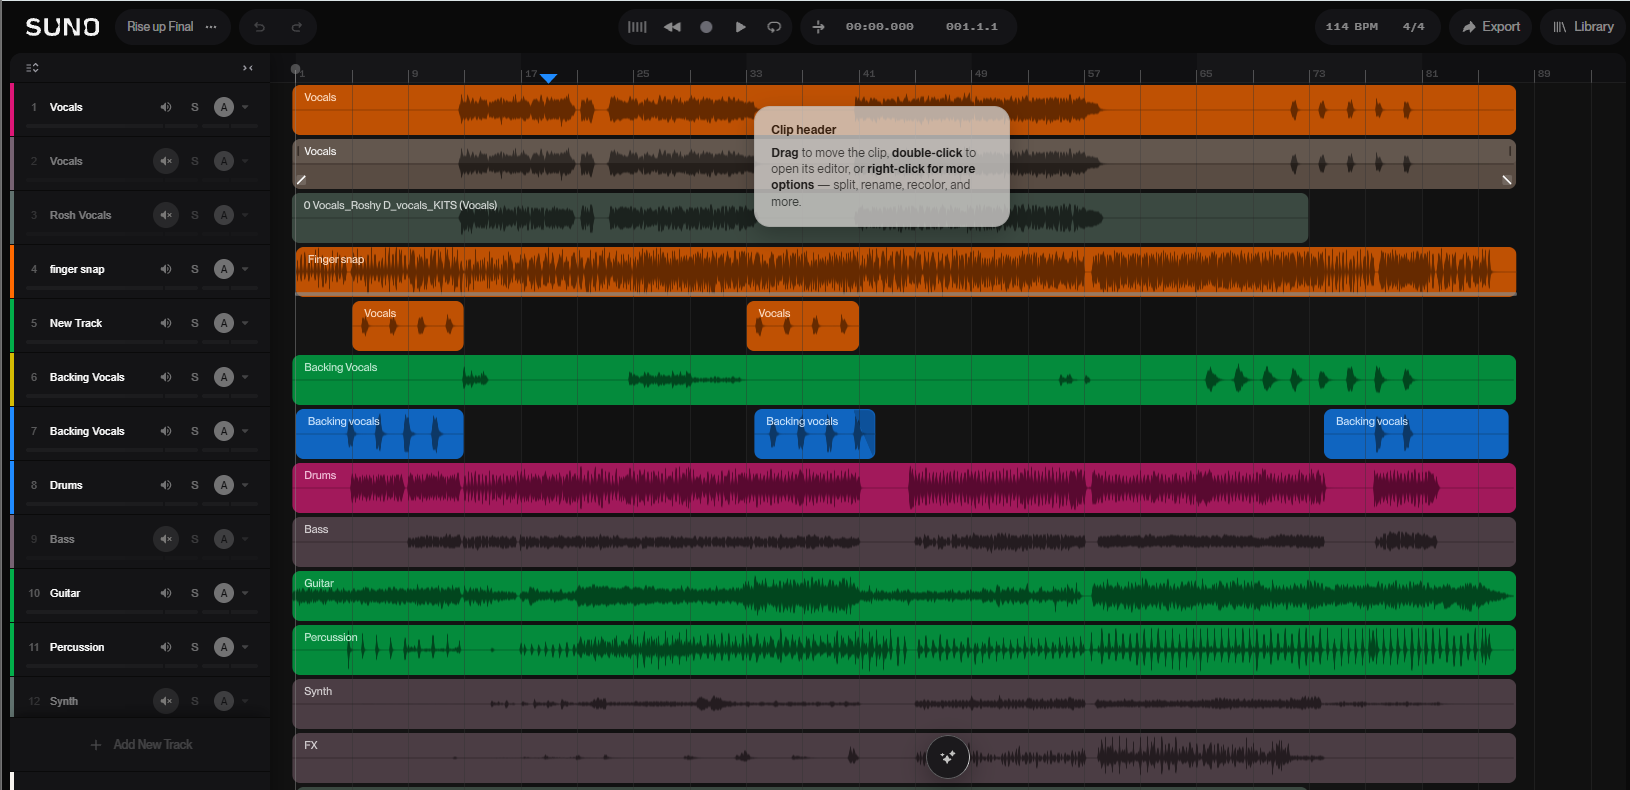This screenshot has width=1630, height=790.
Task: Open the dropdown arrow on track 6 Backing Vocals
Action: point(245,377)
